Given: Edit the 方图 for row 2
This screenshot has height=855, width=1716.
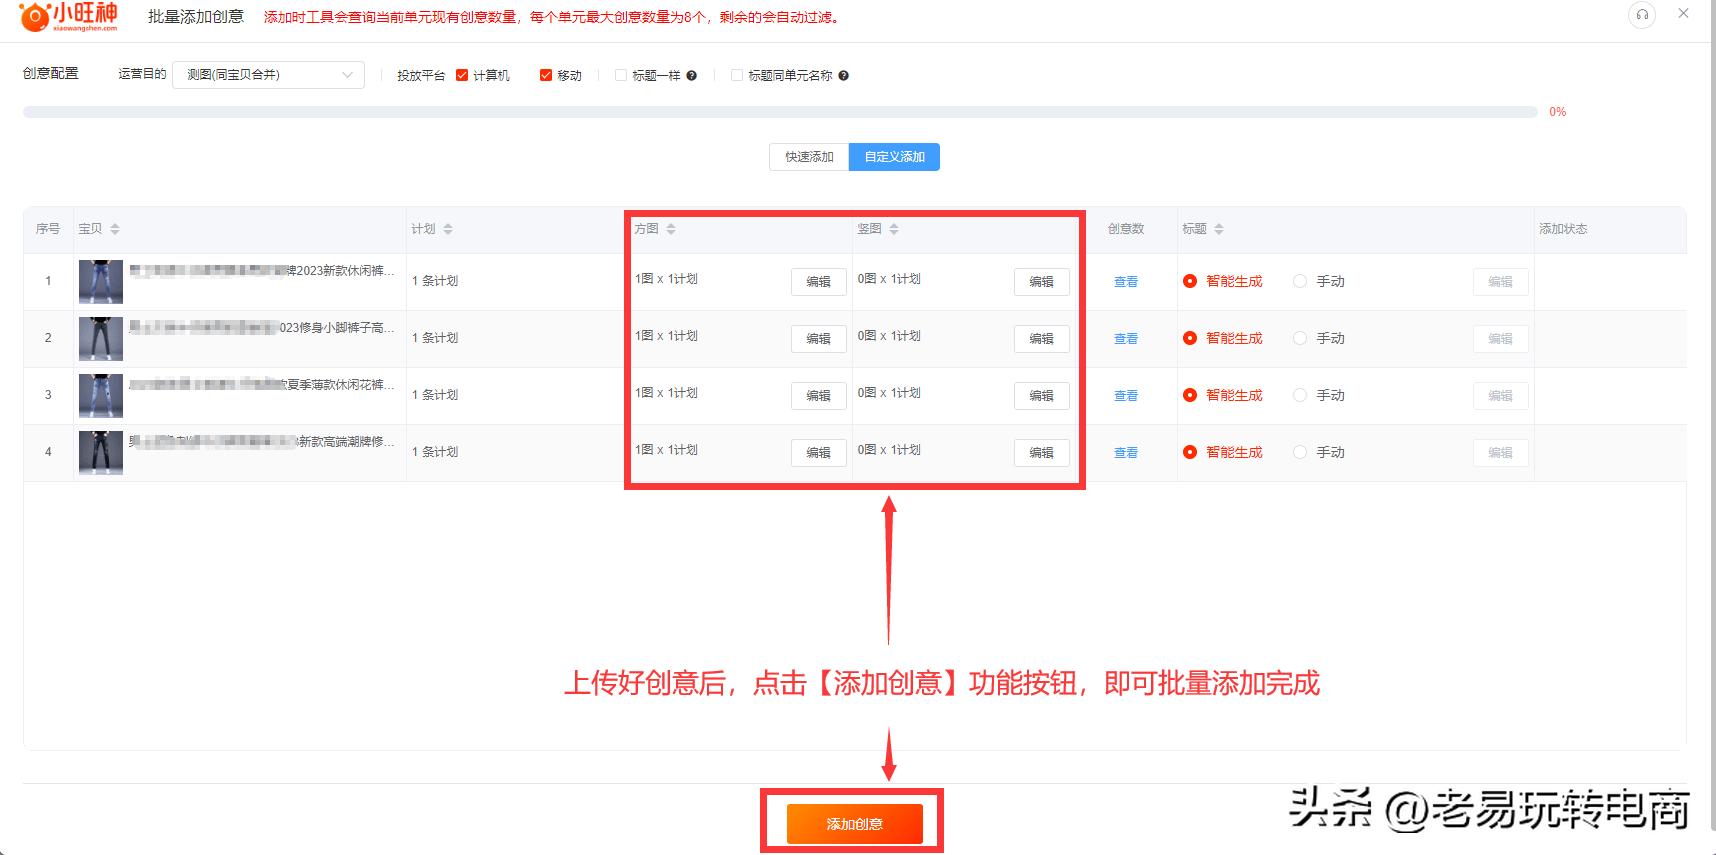Looking at the screenshot, I should (x=818, y=339).
